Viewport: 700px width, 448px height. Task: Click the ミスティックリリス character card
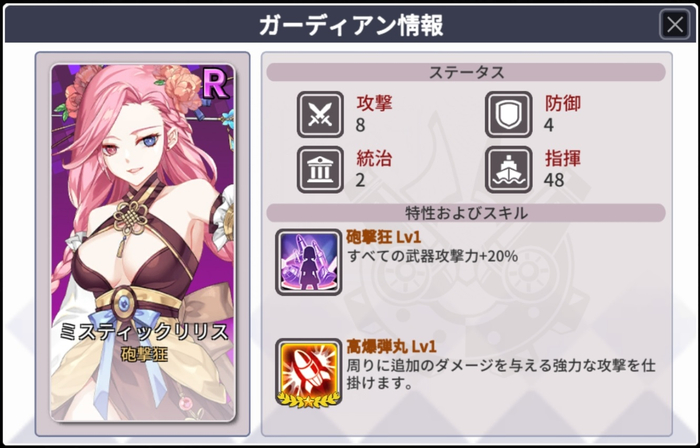tap(143, 243)
